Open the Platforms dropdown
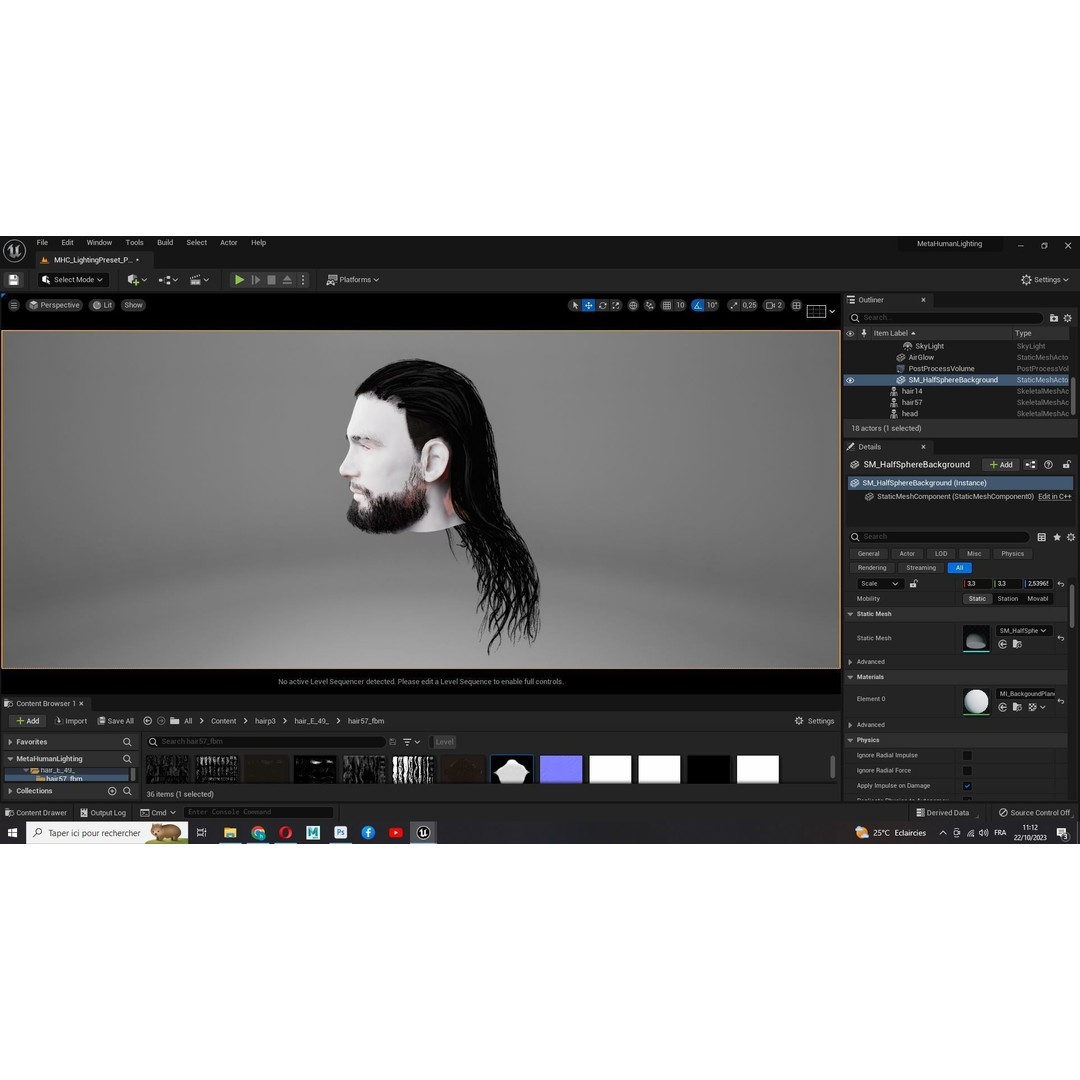The image size is (1080, 1080). click(353, 280)
